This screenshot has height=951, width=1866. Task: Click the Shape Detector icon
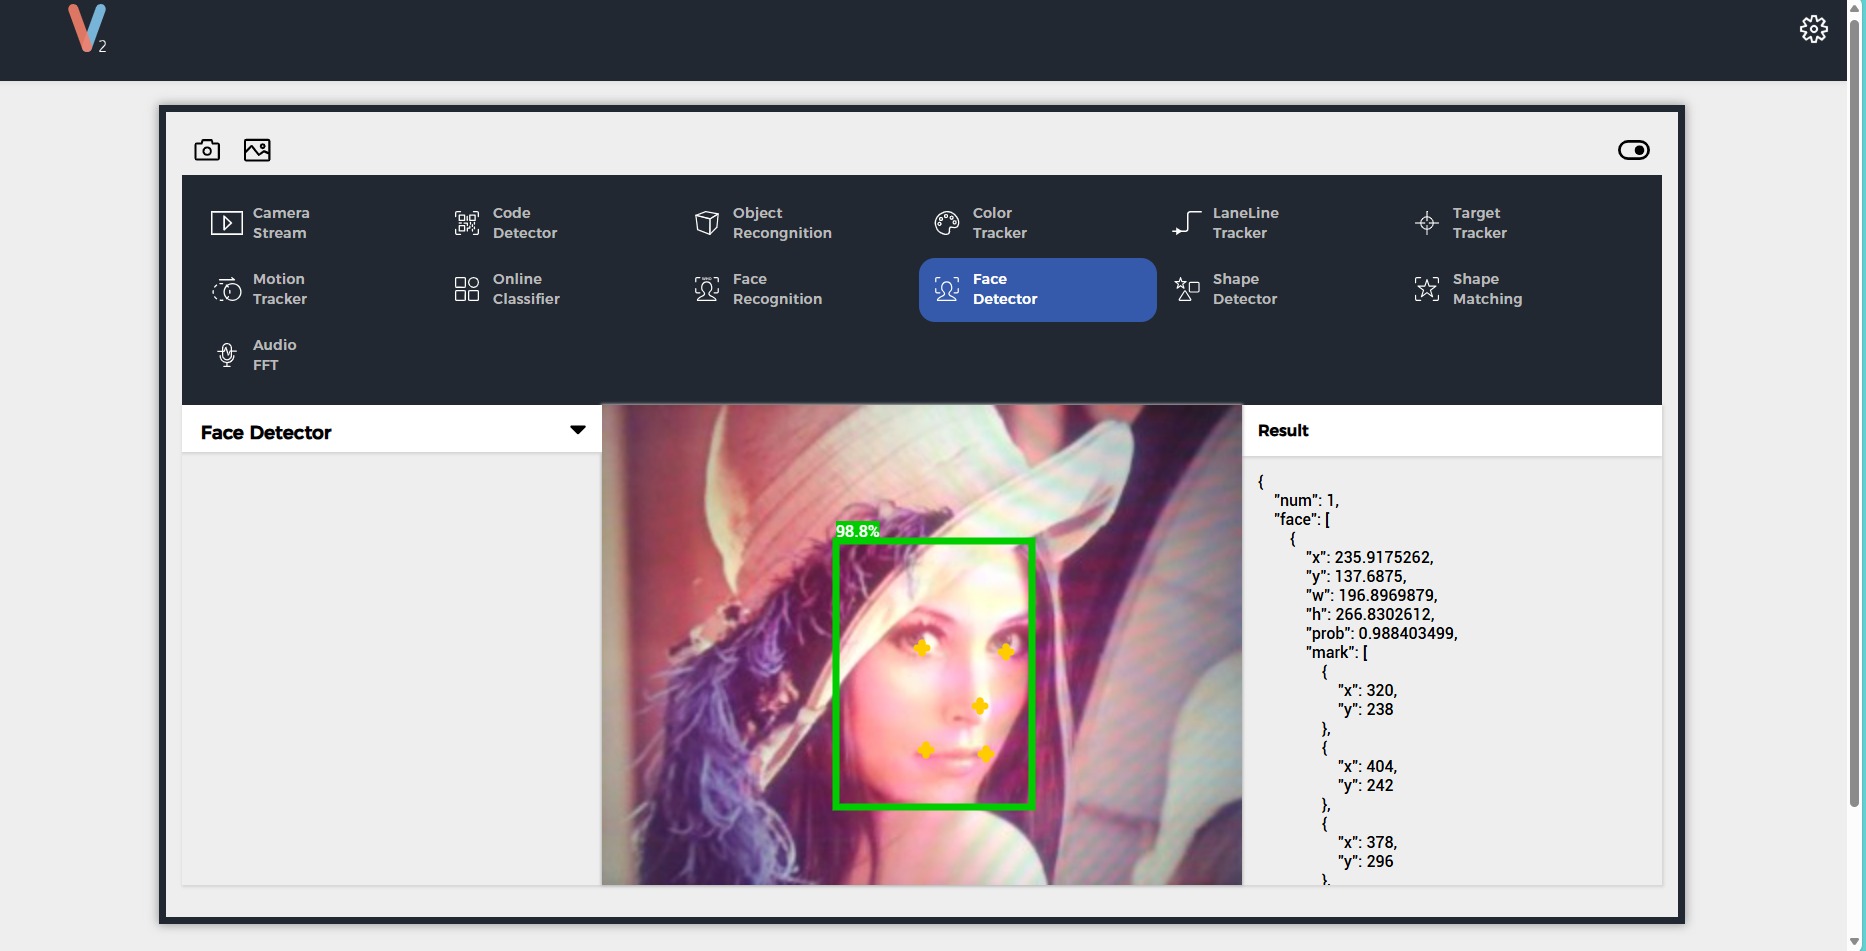(x=1187, y=289)
